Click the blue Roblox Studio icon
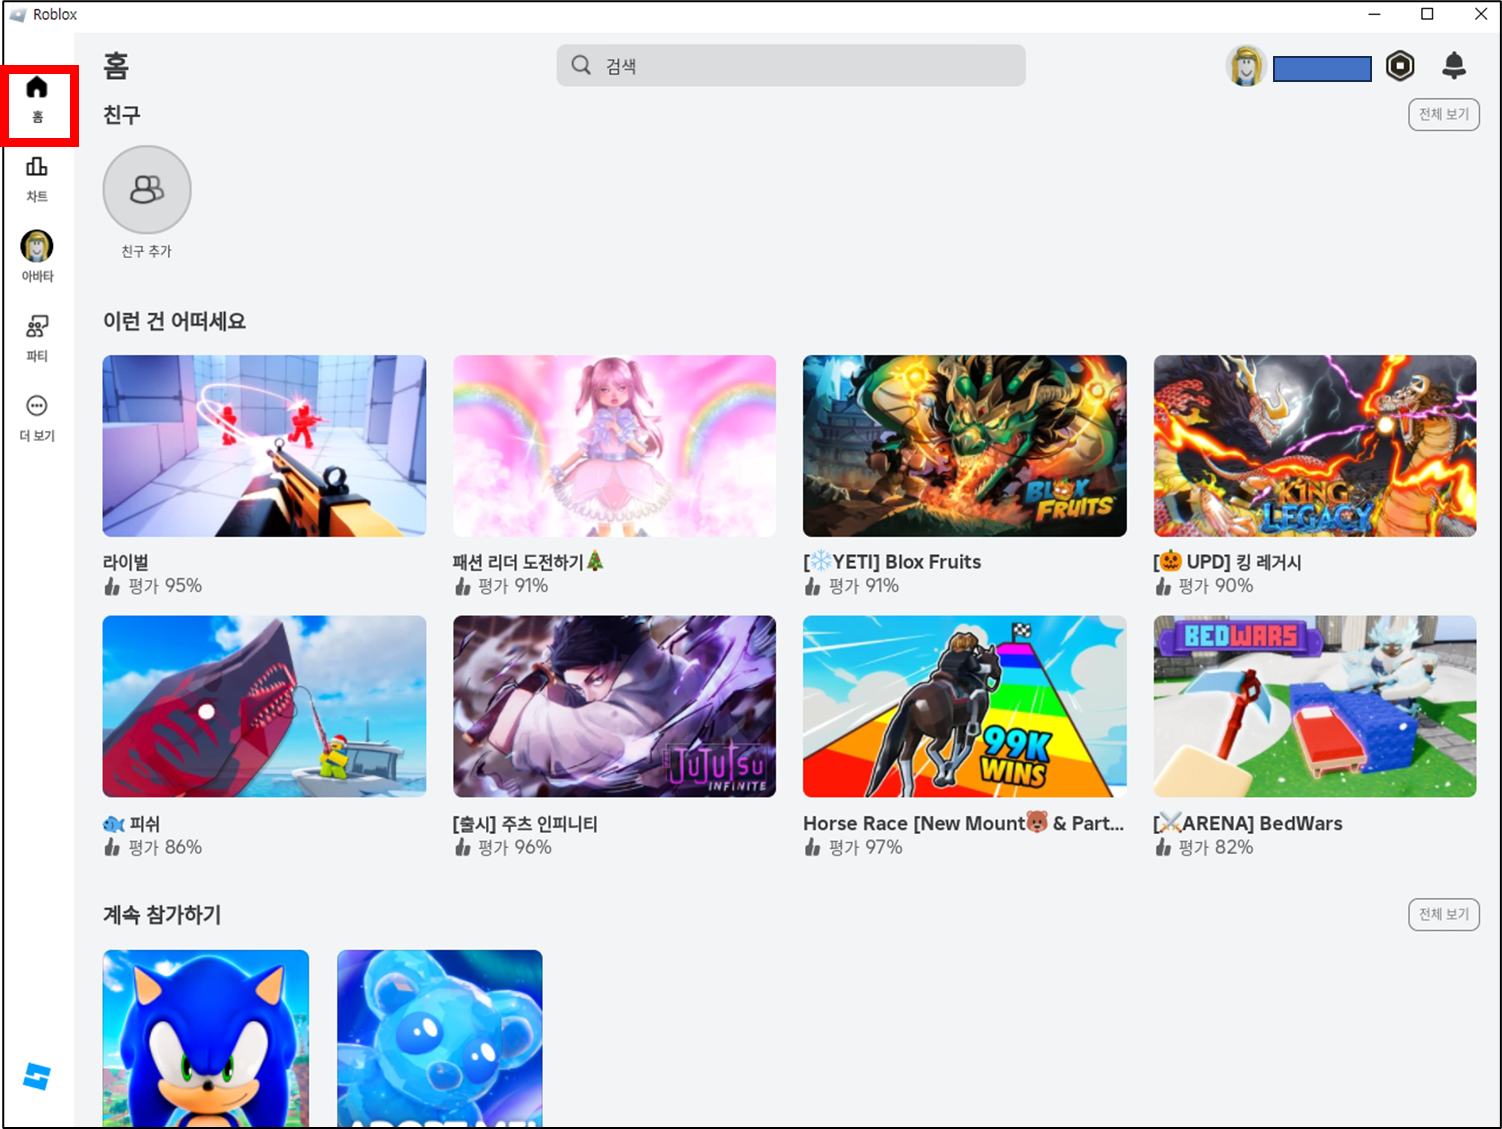Screen dimensions: 1502x1129 point(37,1077)
